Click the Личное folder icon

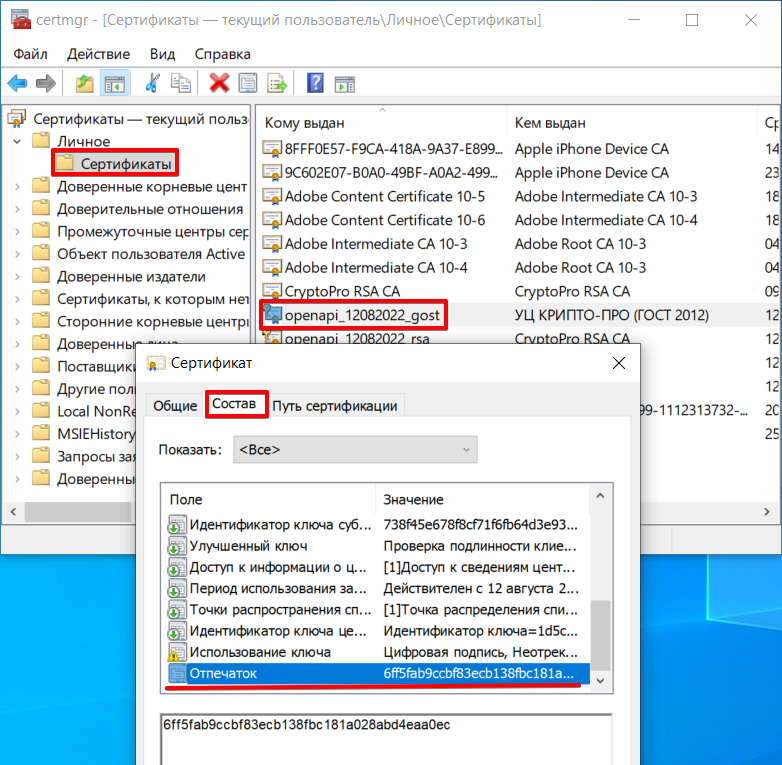click(x=41, y=141)
